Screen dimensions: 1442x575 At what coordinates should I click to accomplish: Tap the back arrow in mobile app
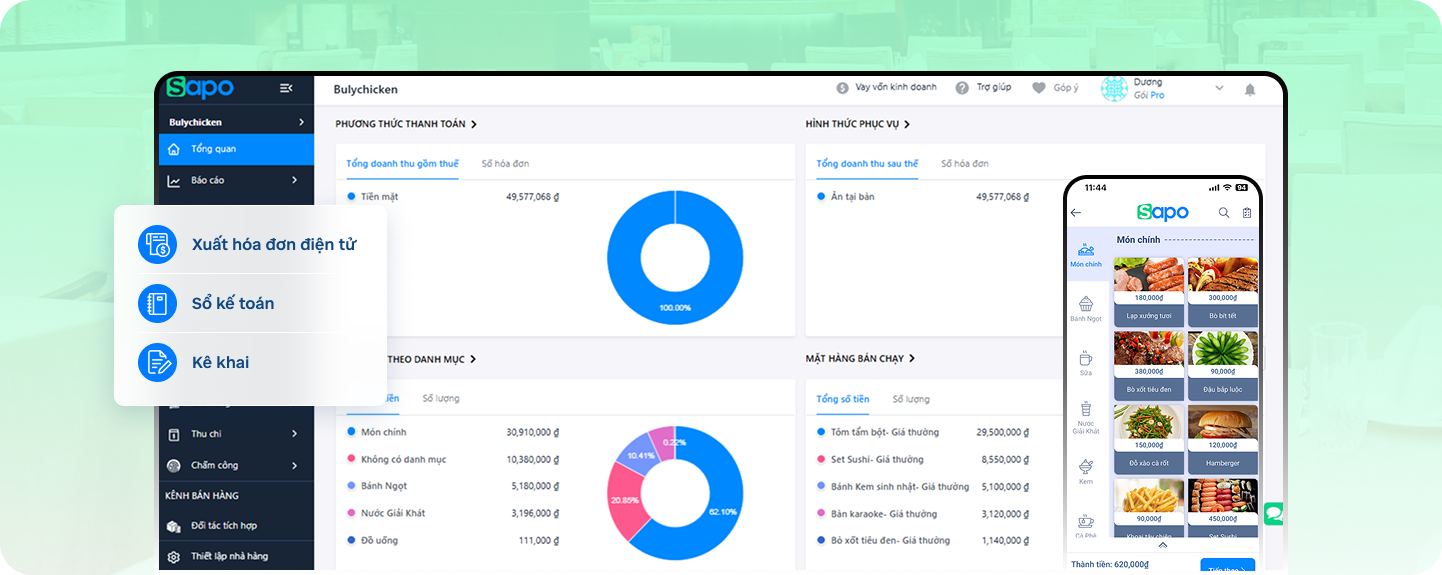pyautogui.click(x=1076, y=212)
